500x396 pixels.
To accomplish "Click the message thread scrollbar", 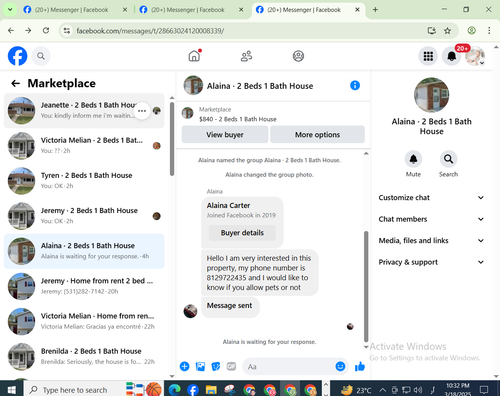I will coord(366,287).
